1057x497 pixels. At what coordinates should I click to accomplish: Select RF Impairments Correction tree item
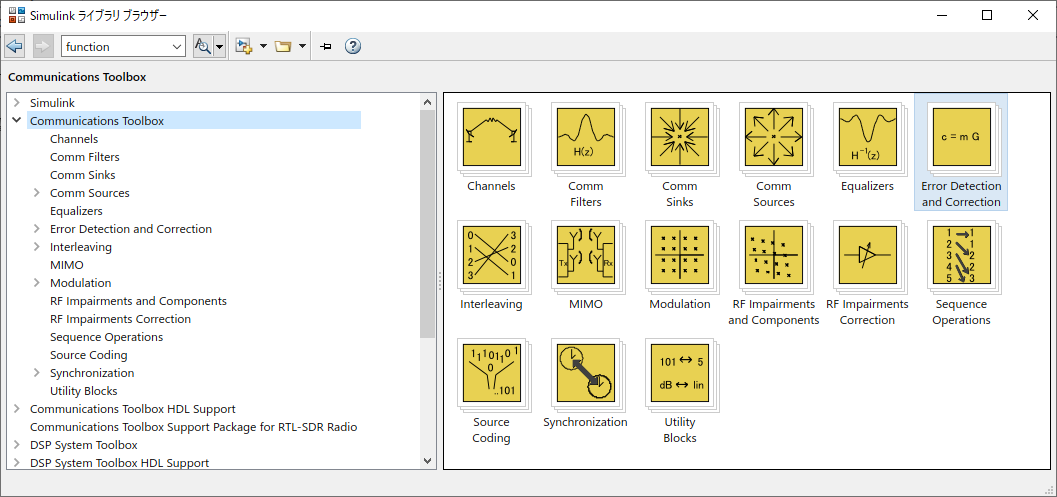[121, 319]
